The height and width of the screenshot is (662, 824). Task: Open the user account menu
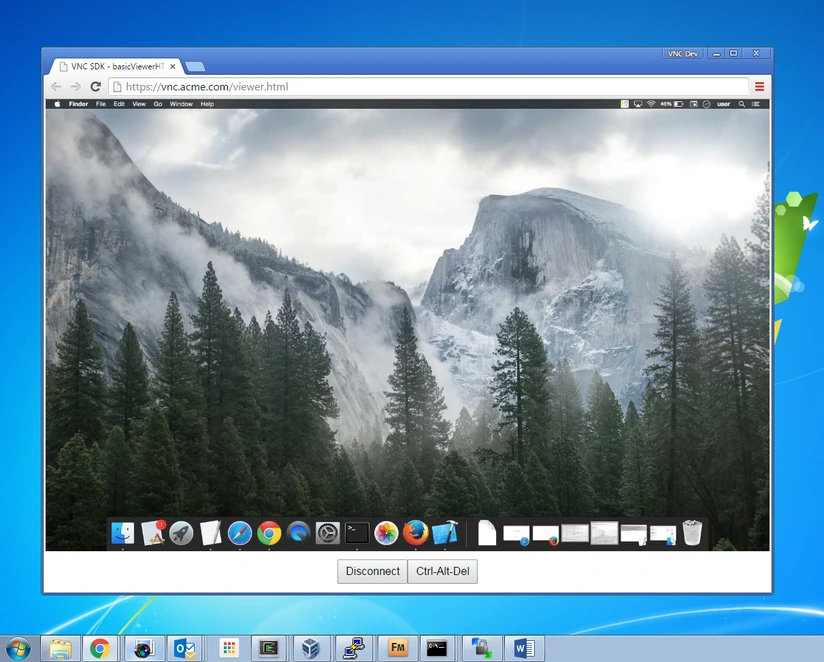(724, 104)
